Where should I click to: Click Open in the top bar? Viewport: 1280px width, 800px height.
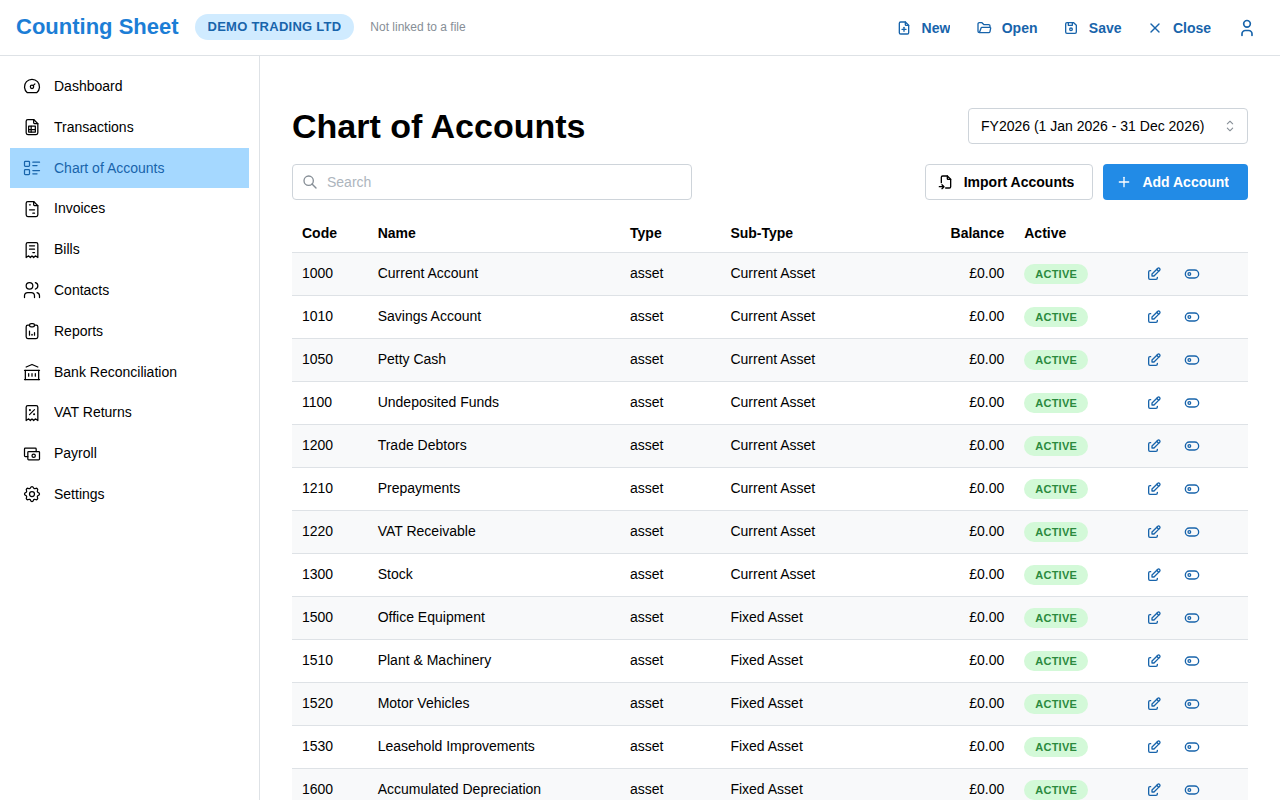click(x=1007, y=28)
